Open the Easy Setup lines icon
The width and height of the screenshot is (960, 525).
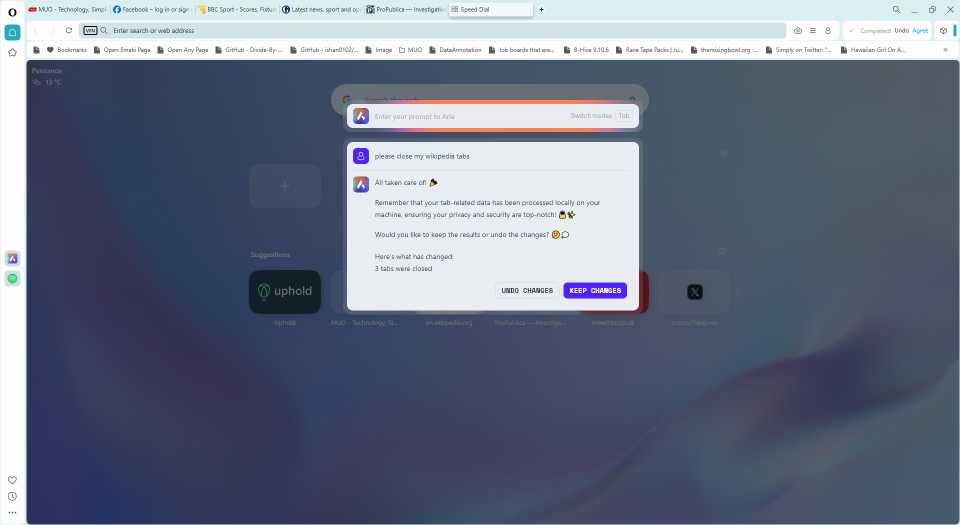pyautogui.click(x=812, y=30)
